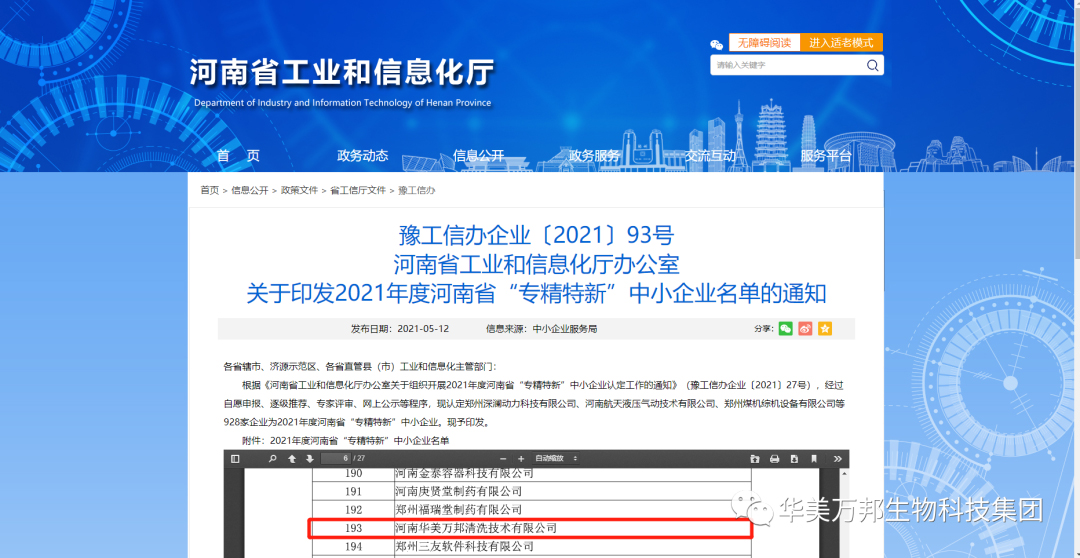Click the bookmark current view icon
Image resolution: width=1080 pixels, height=558 pixels.
(x=814, y=459)
